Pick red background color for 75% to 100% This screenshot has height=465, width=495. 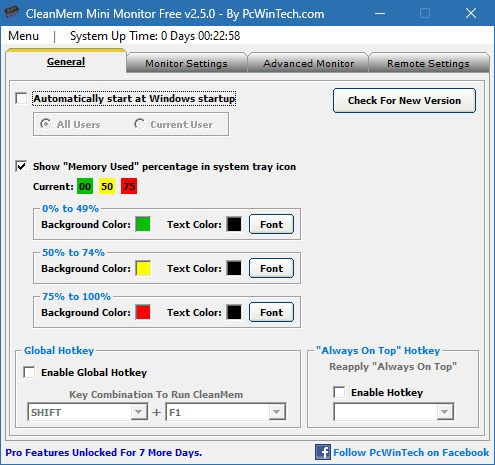point(143,312)
